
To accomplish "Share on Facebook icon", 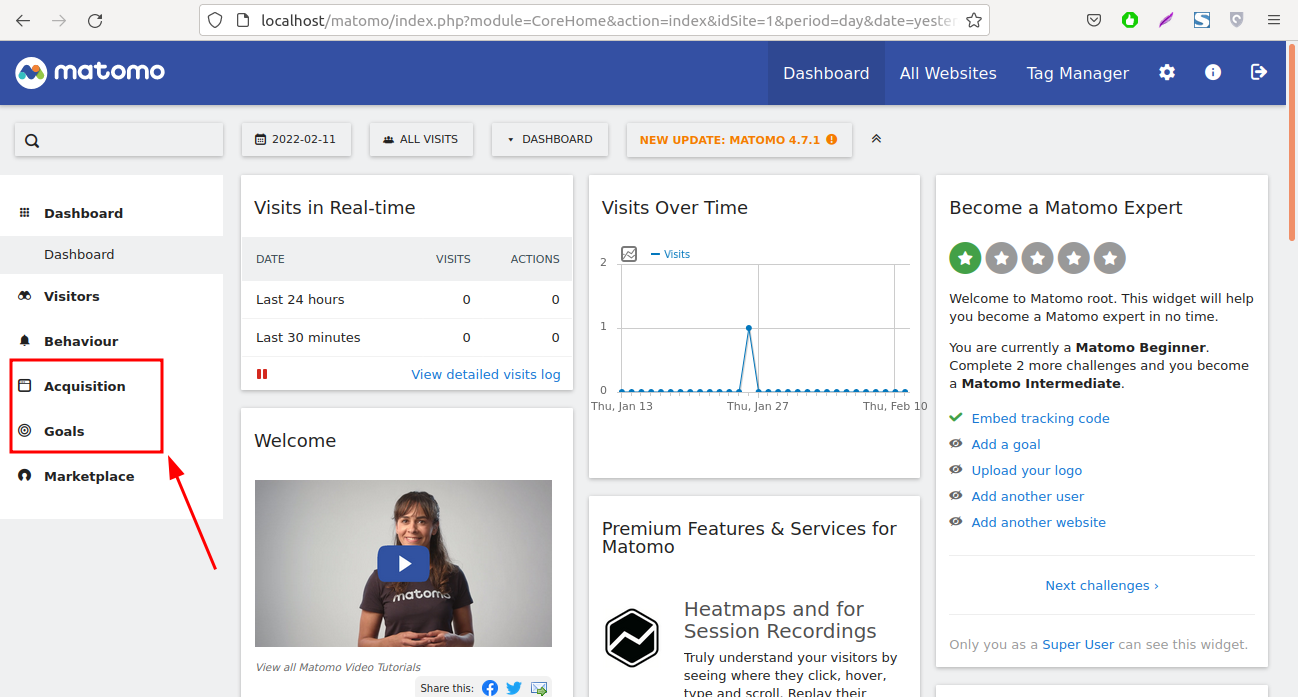I will (x=490, y=688).
